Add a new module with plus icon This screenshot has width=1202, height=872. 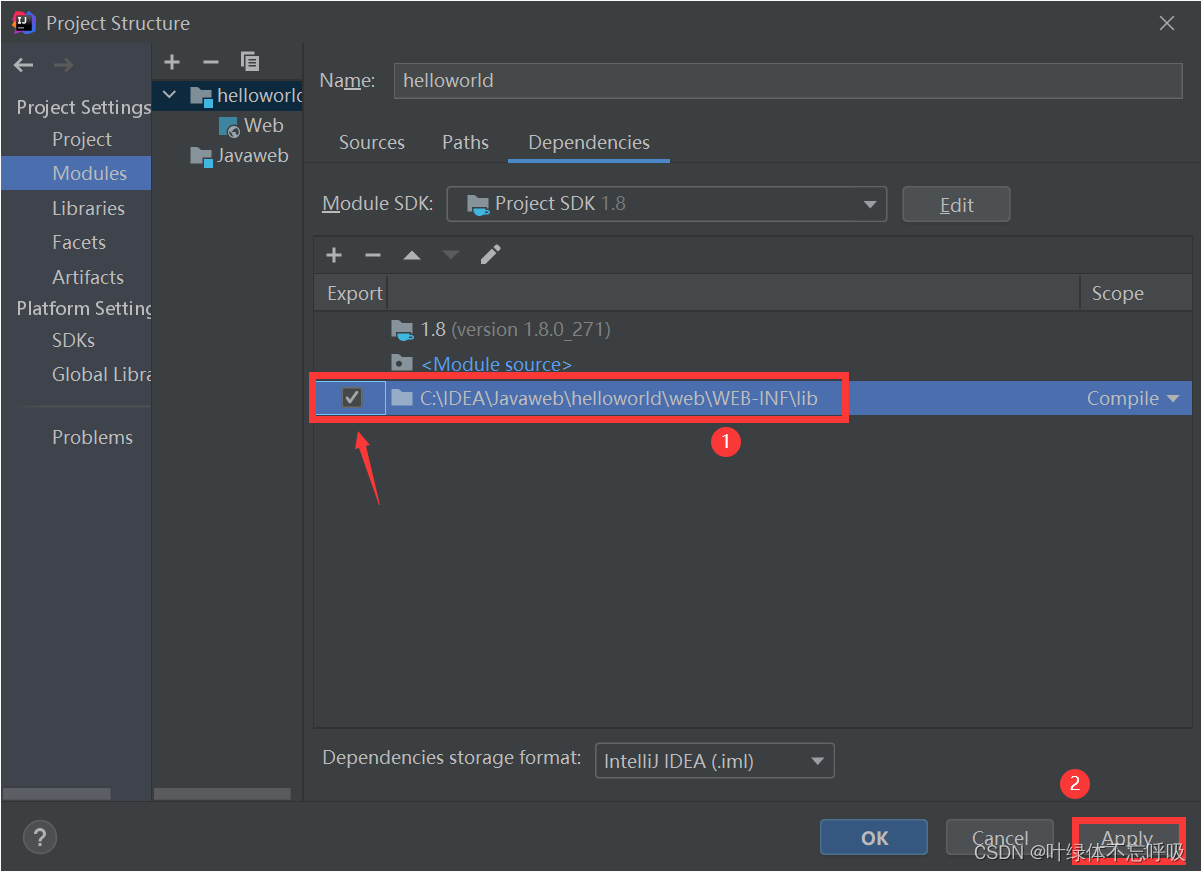(x=172, y=62)
